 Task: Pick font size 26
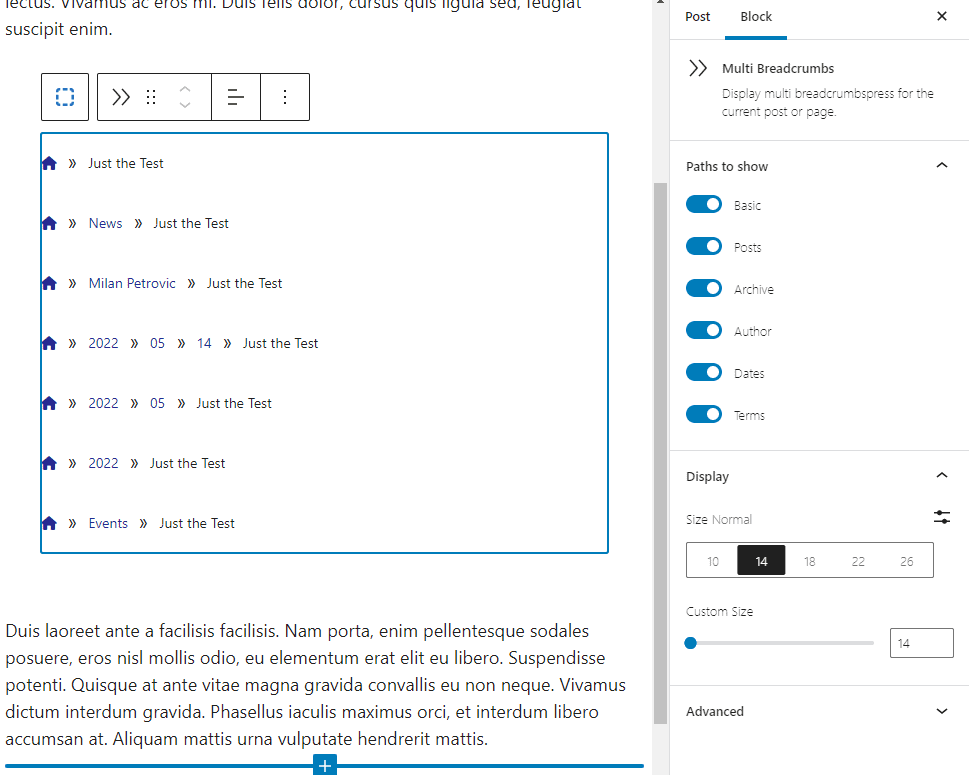click(x=907, y=561)
